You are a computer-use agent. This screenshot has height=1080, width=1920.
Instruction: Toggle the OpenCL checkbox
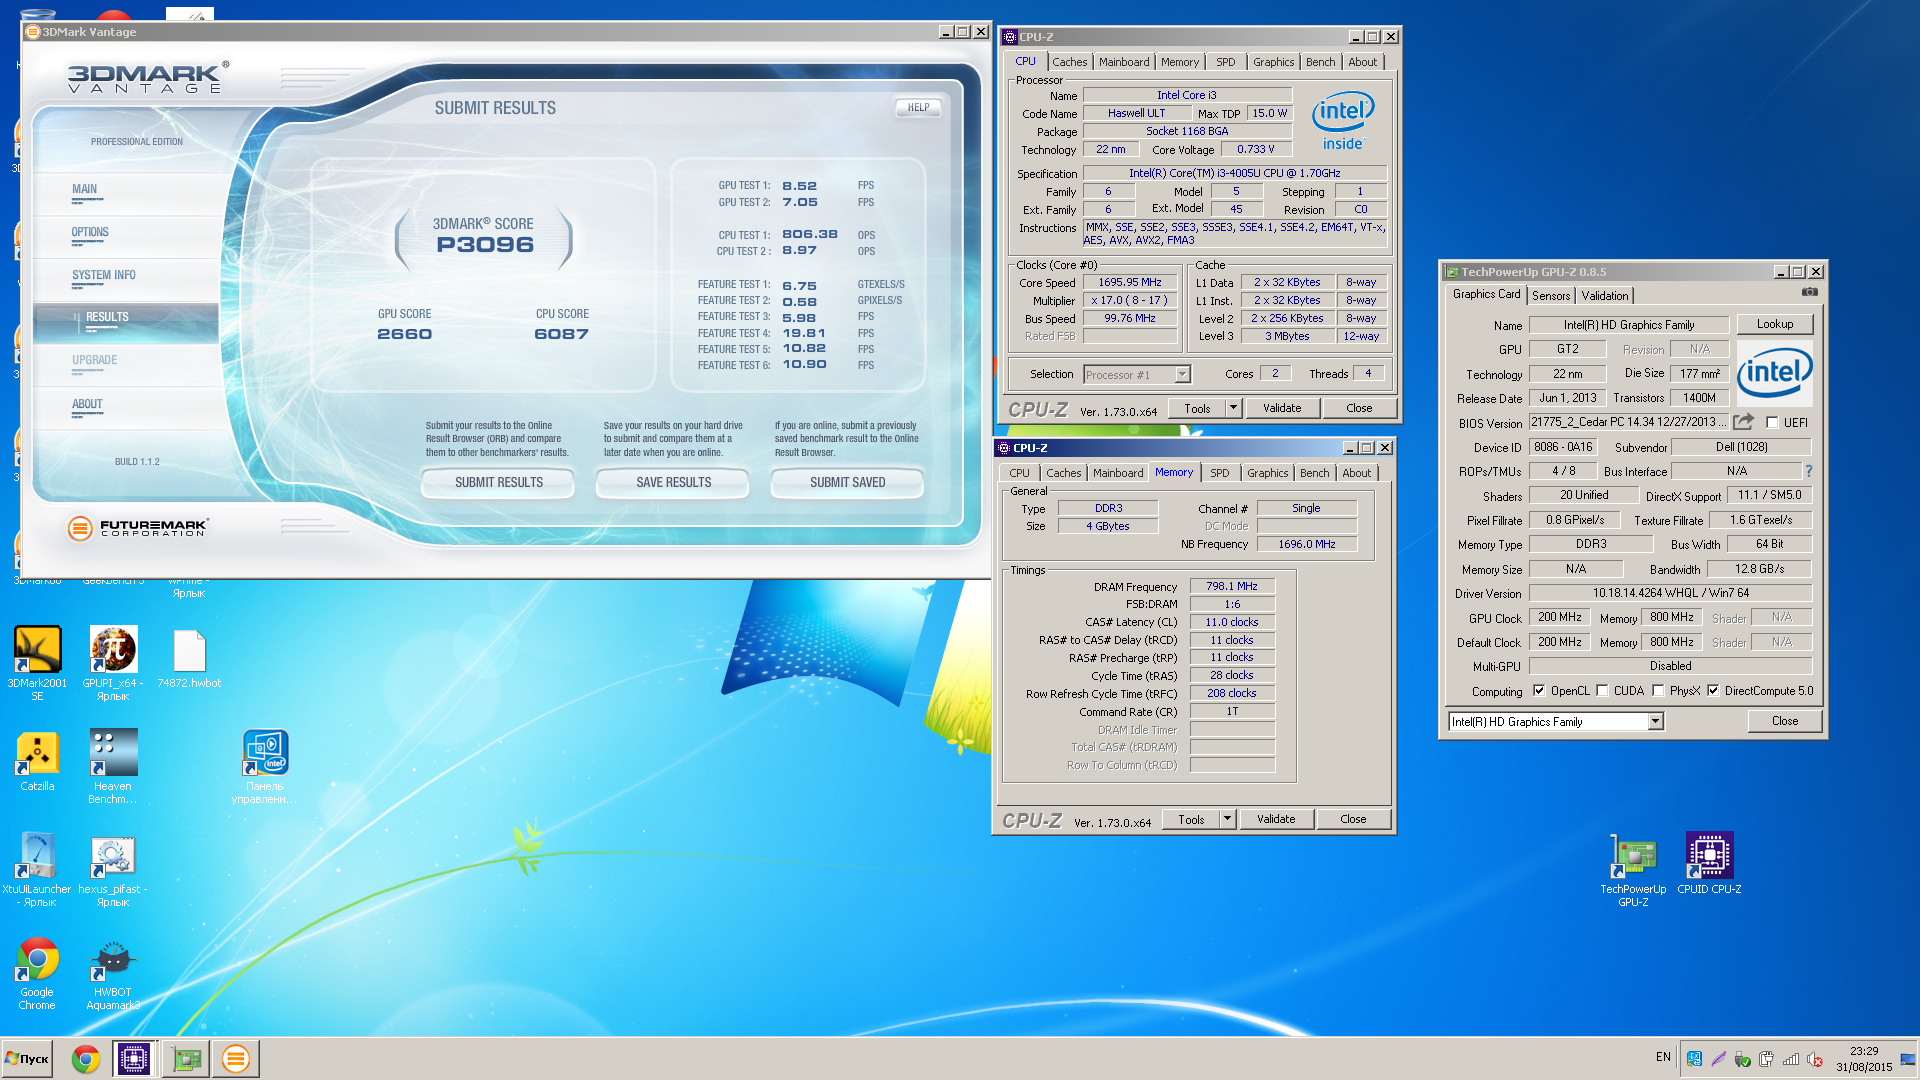tap(1539, 690)
